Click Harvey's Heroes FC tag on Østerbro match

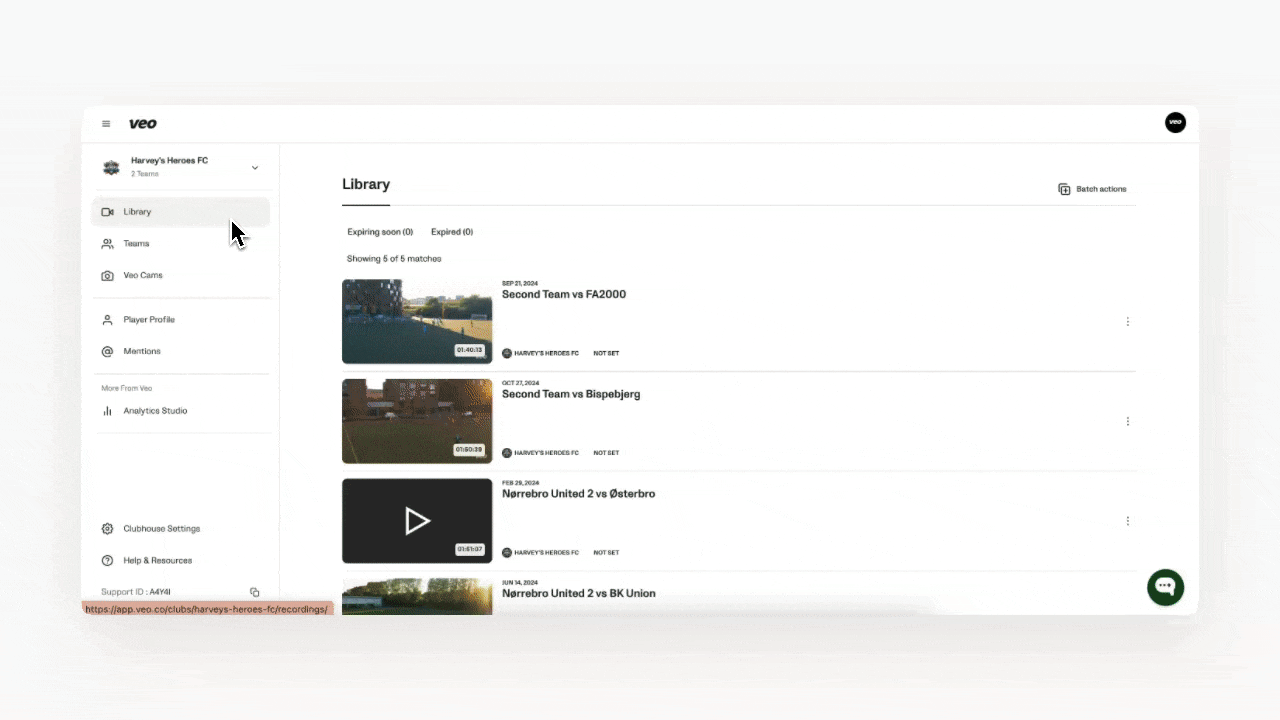click(x=540, y=553)
